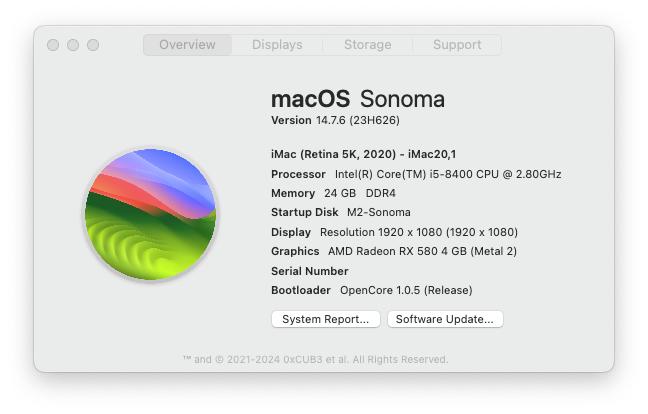Click the macOS Sonoma logo image
Screen dimensions: 648x414
tap(150, 214)
